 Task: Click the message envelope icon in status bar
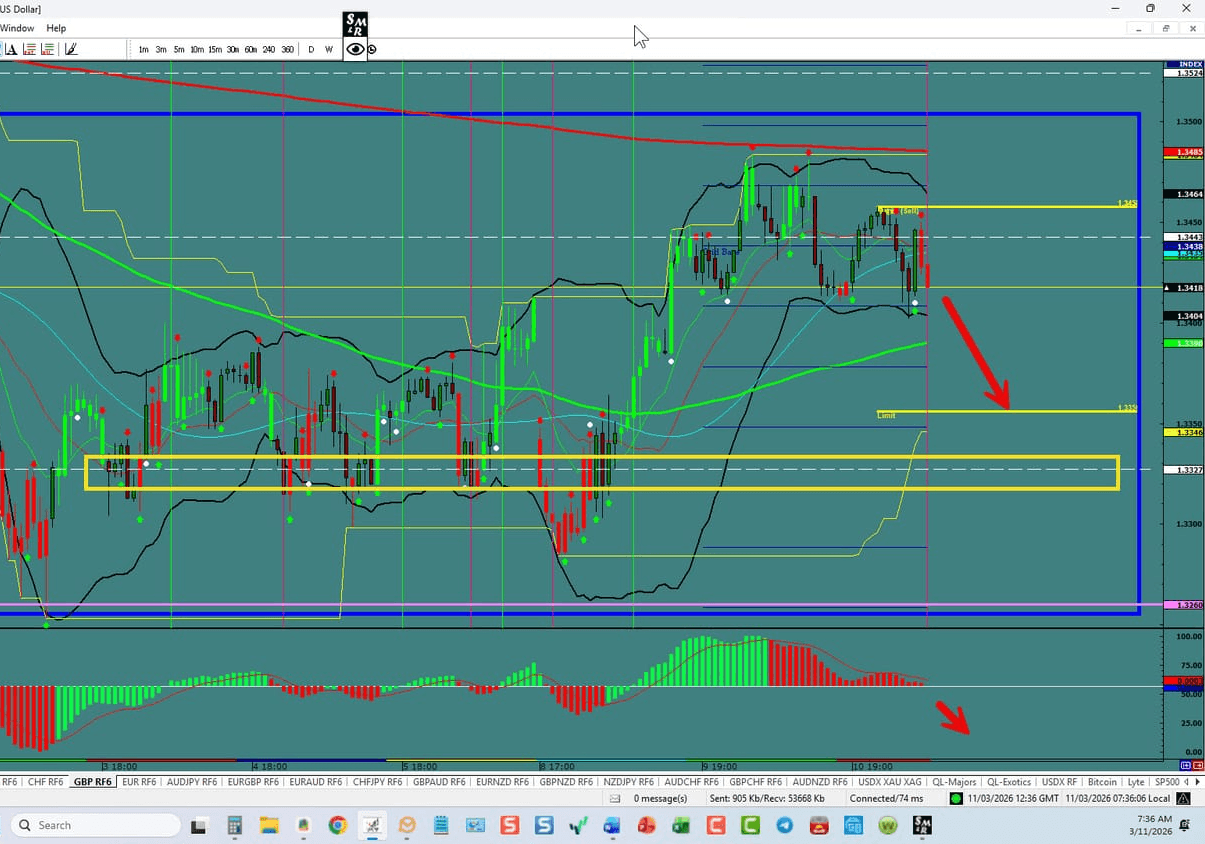click(x=615, y=798)
